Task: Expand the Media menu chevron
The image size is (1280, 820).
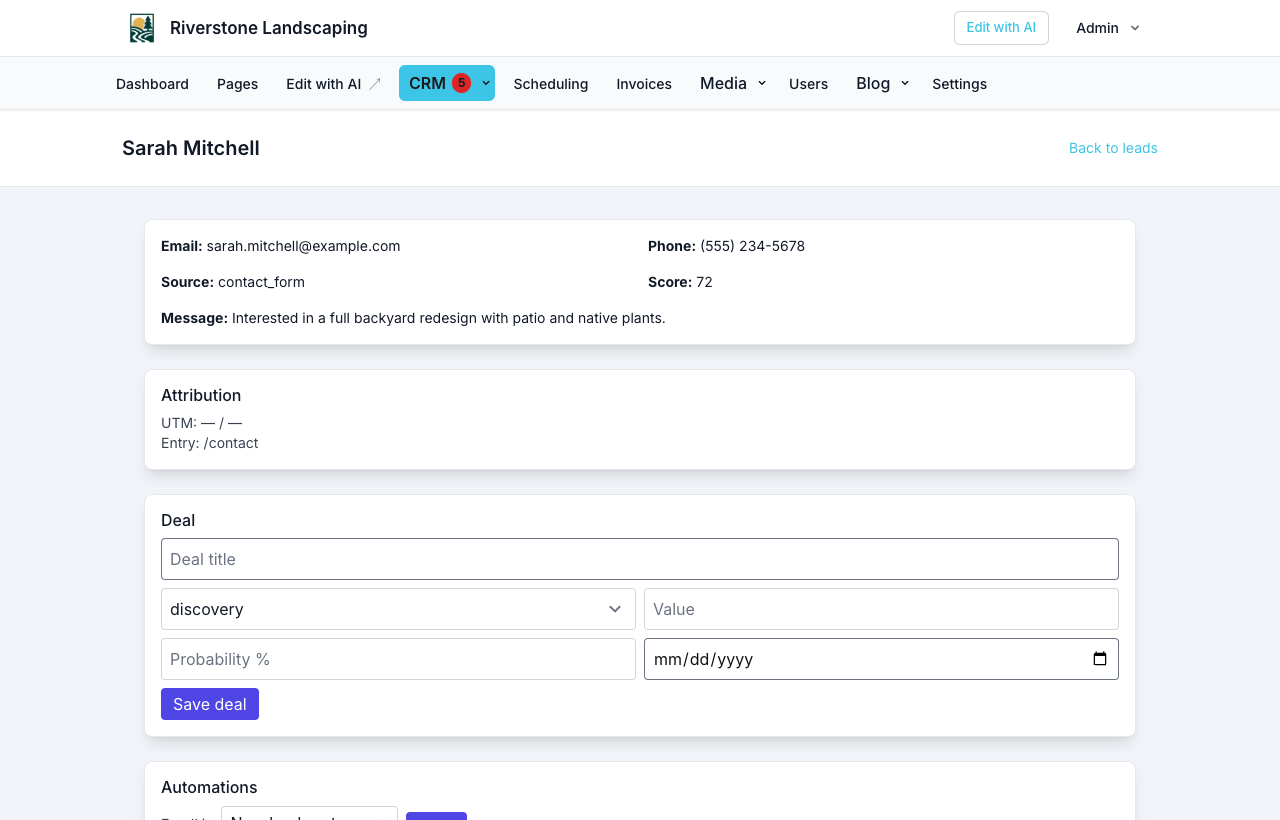Action: pyautogui.click(x=762, y=83)
